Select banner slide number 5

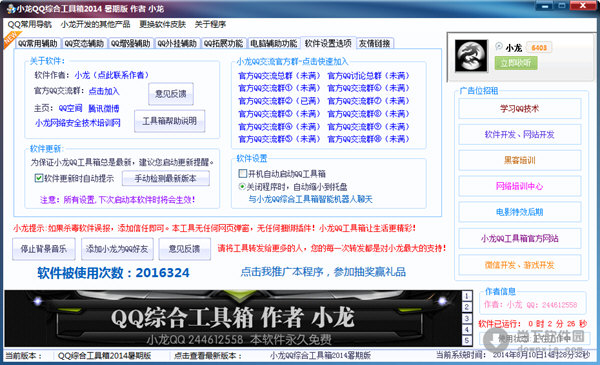(466, 341)
